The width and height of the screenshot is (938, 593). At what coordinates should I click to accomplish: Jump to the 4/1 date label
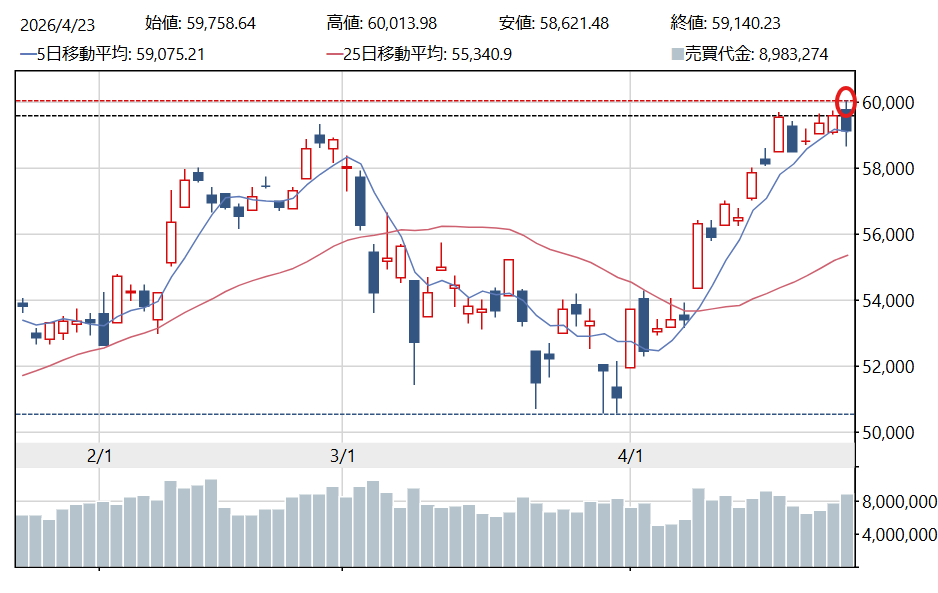tap(630, 456)
